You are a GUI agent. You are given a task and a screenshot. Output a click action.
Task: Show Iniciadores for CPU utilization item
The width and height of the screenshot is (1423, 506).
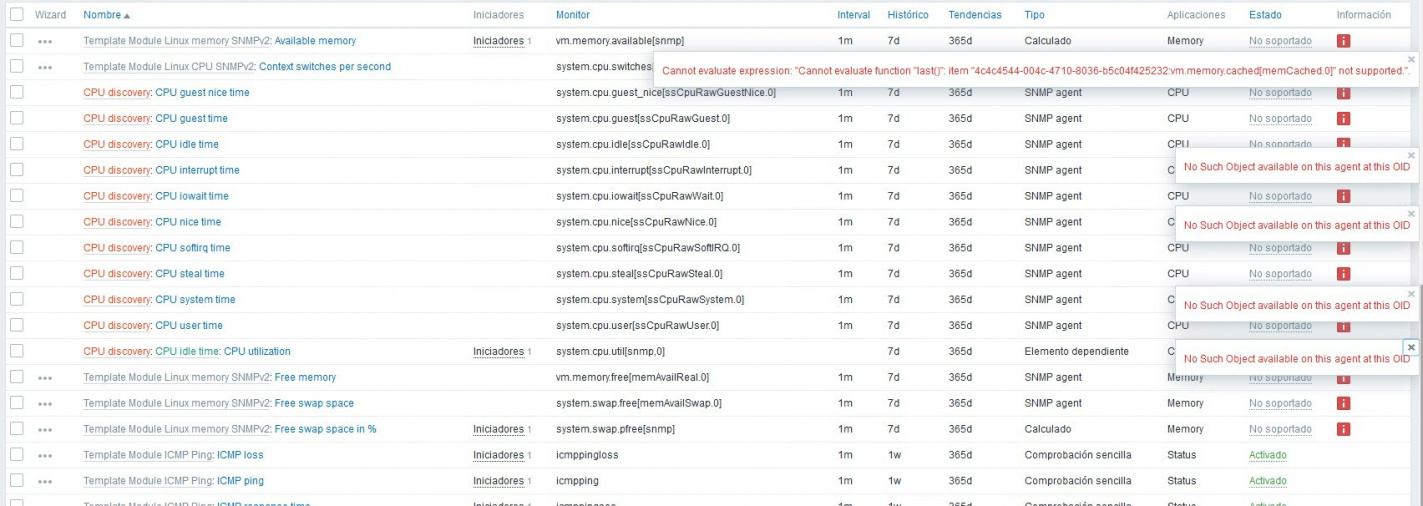(x=498, y=352)
